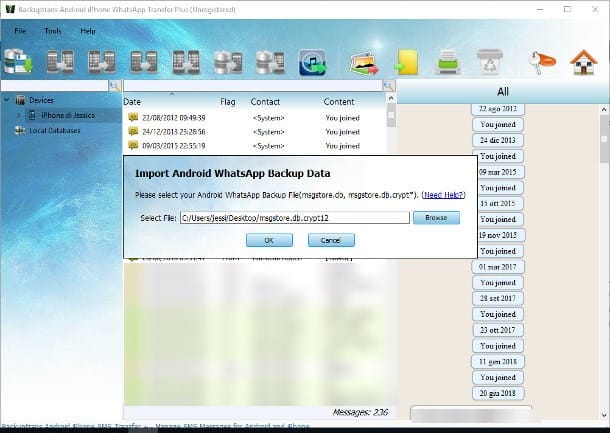The width and height of the screenshot is (610, 433).
Task: Click the 23 ott 2017 date bubble
Action: [498, 330]
